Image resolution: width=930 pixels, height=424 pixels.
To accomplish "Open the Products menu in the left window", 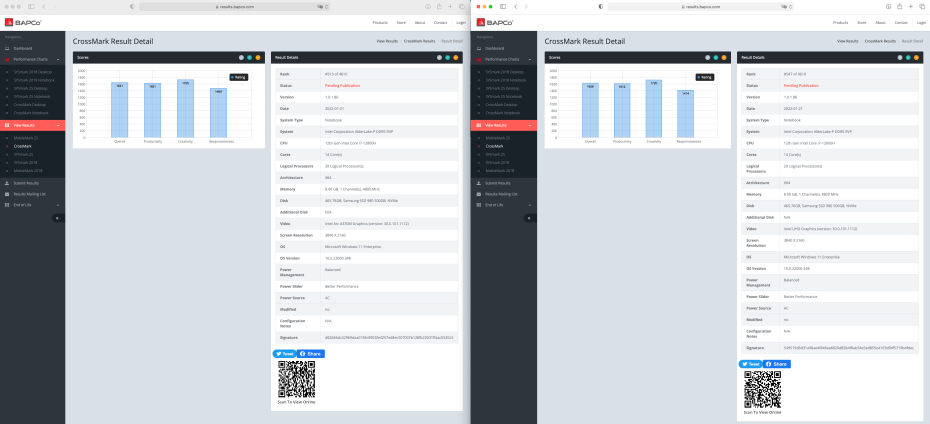I will [x=380, y=23].
